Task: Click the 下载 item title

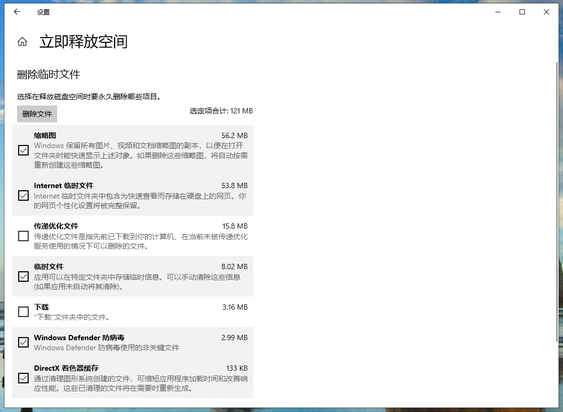Action: point(41,307)
